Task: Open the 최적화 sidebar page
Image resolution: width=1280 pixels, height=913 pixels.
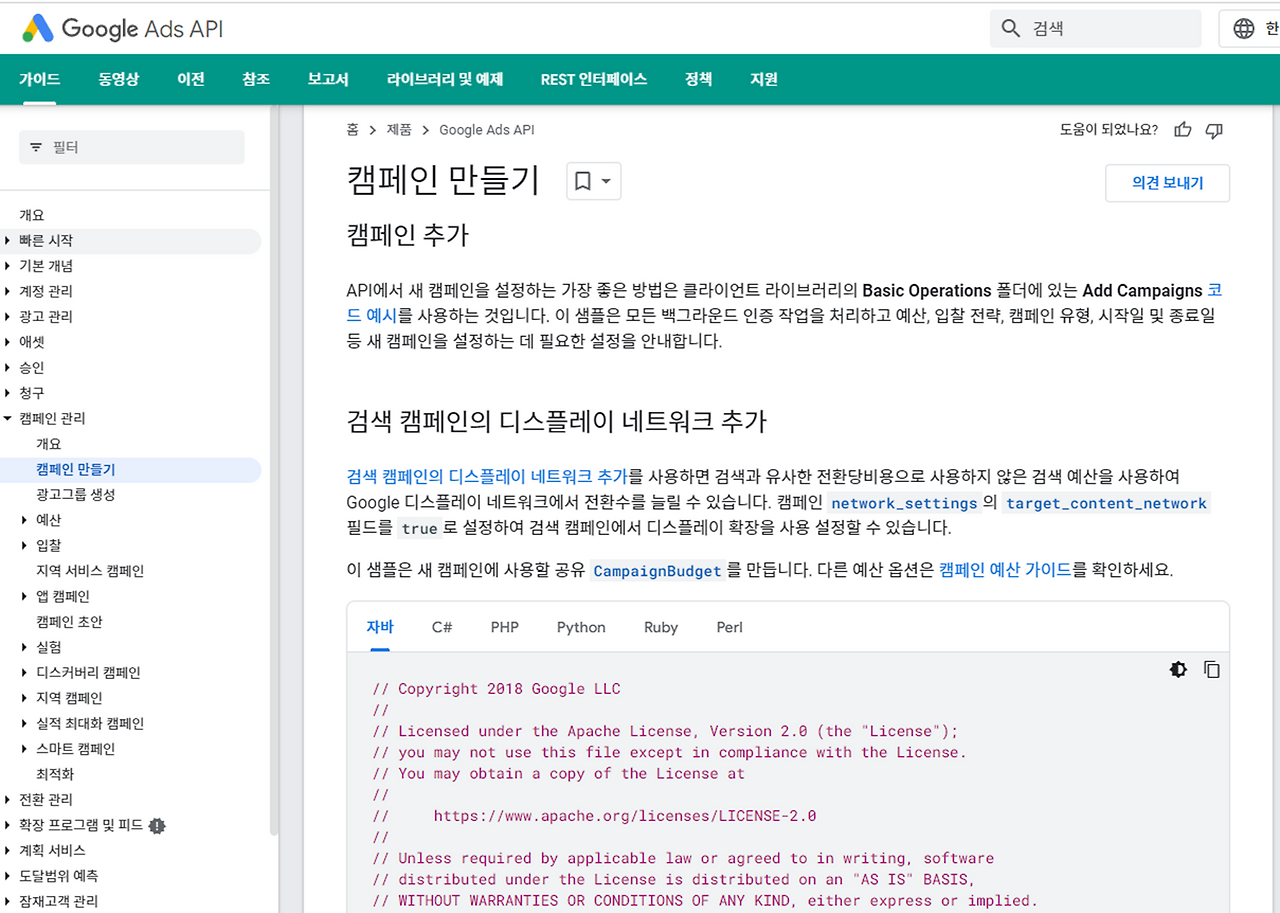Action: click(x=55, y=774)
